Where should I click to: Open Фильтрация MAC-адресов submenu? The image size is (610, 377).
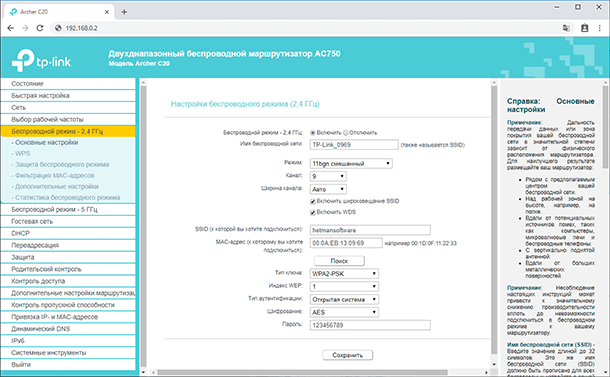click(x=53, y=175)
